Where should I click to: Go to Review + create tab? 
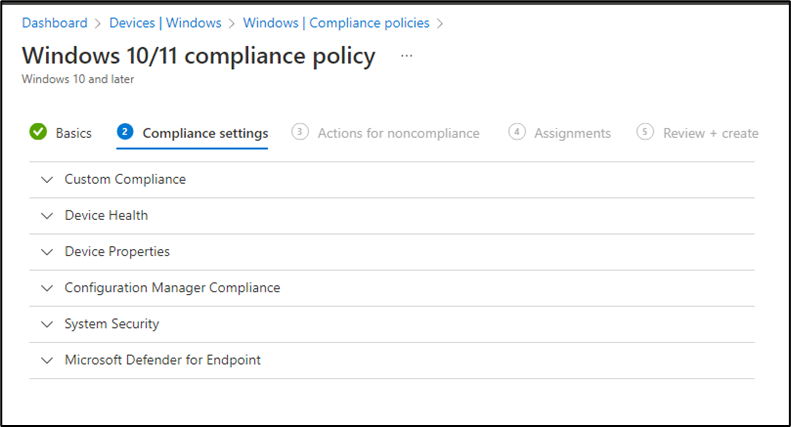tap(711, 133)
